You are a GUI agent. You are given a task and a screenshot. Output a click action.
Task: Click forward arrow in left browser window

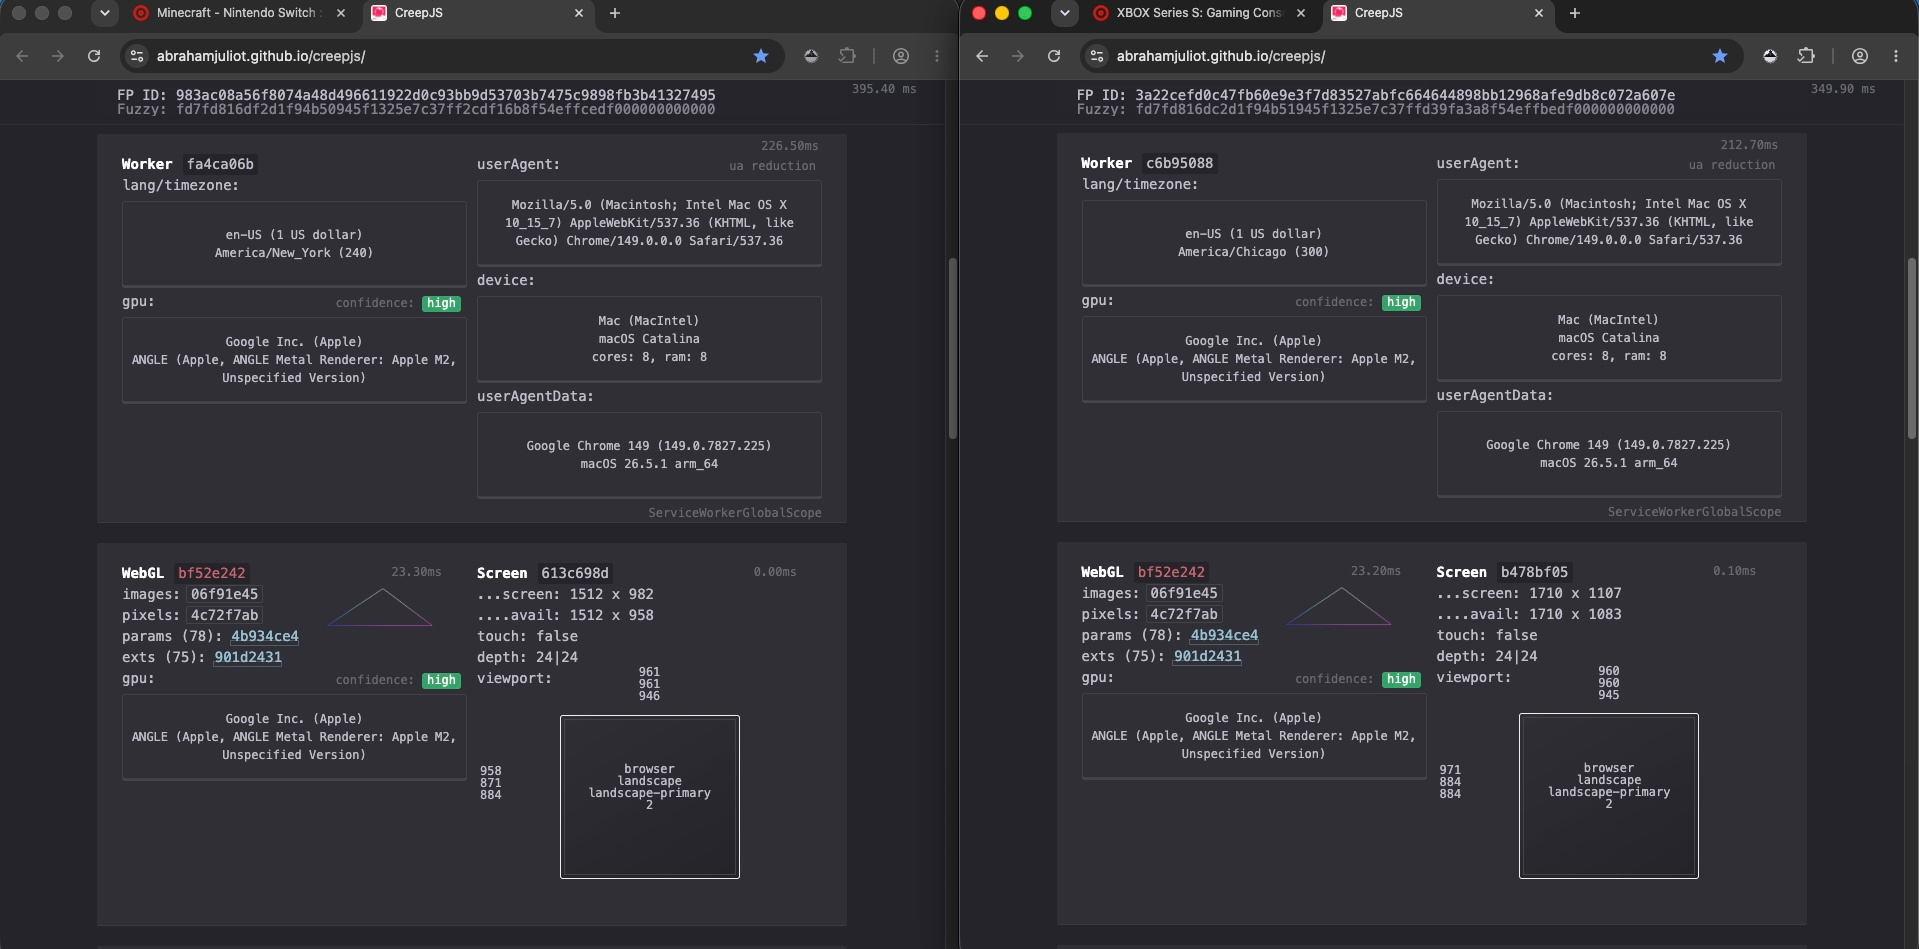point(58,56)
